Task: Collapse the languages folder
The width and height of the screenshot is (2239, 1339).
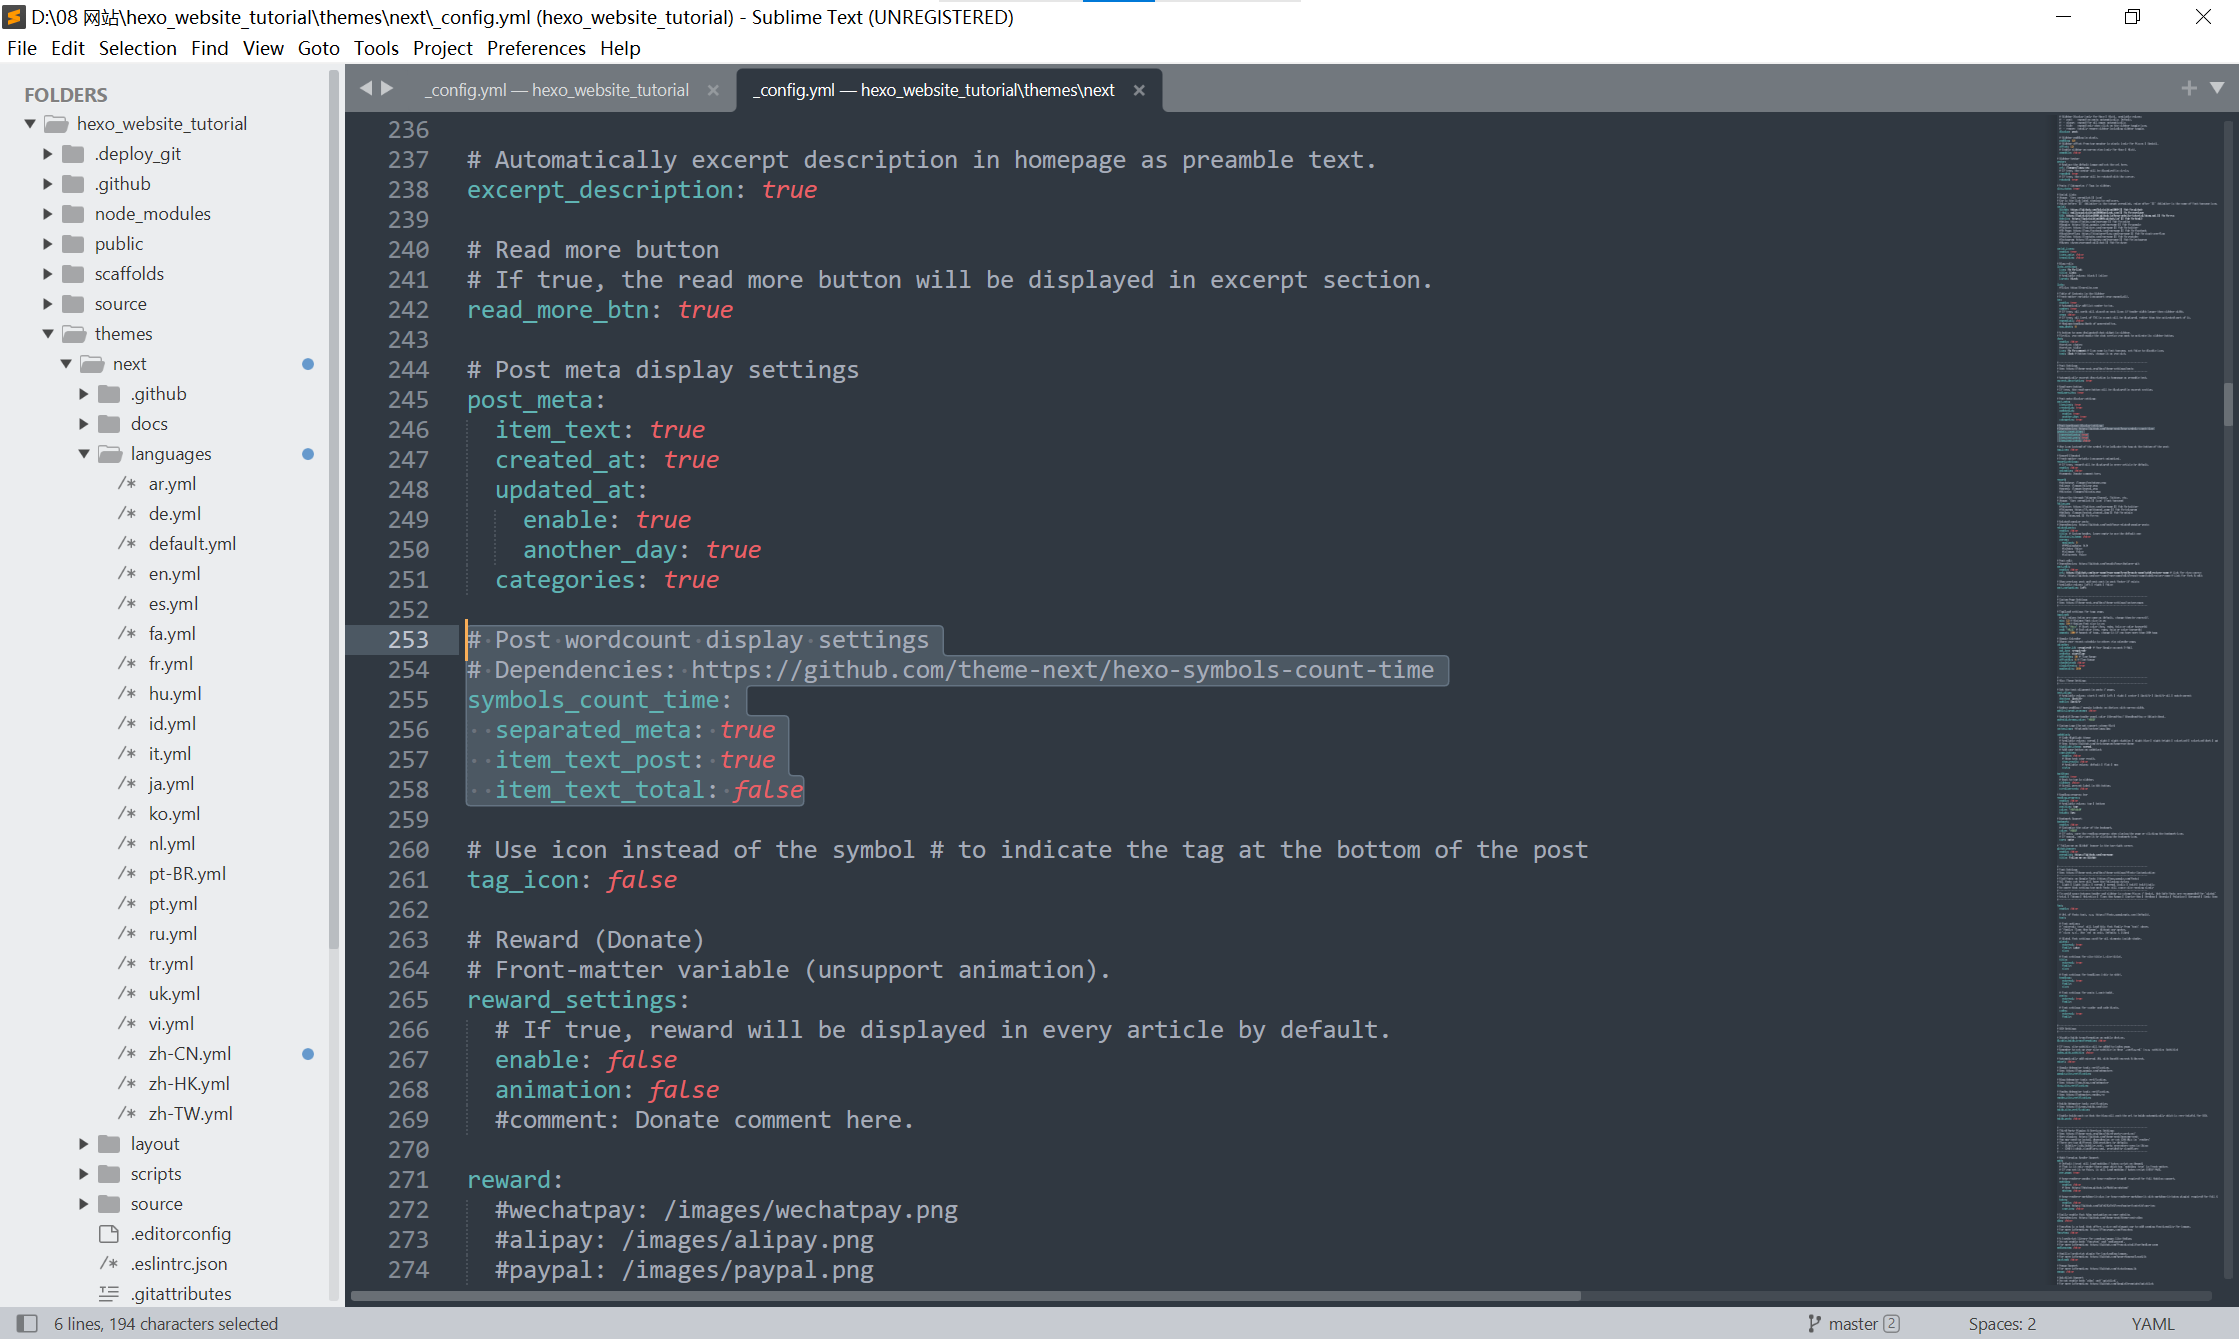Action: [x=84, y=454]
